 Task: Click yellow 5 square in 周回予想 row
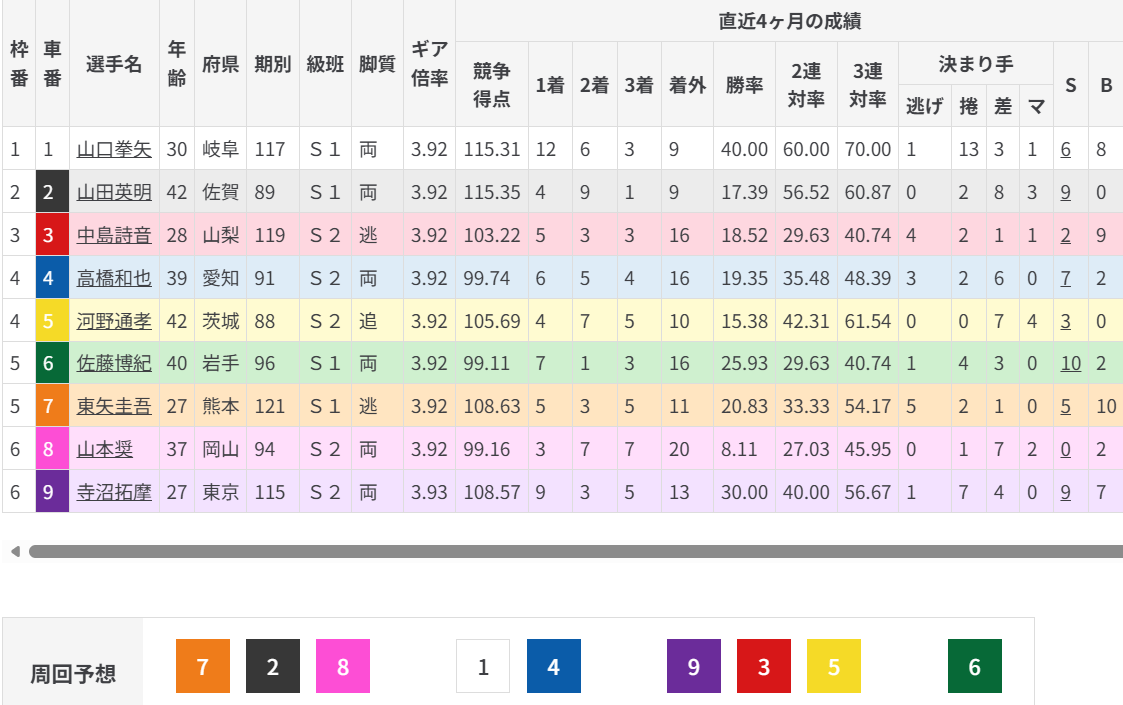834,666
